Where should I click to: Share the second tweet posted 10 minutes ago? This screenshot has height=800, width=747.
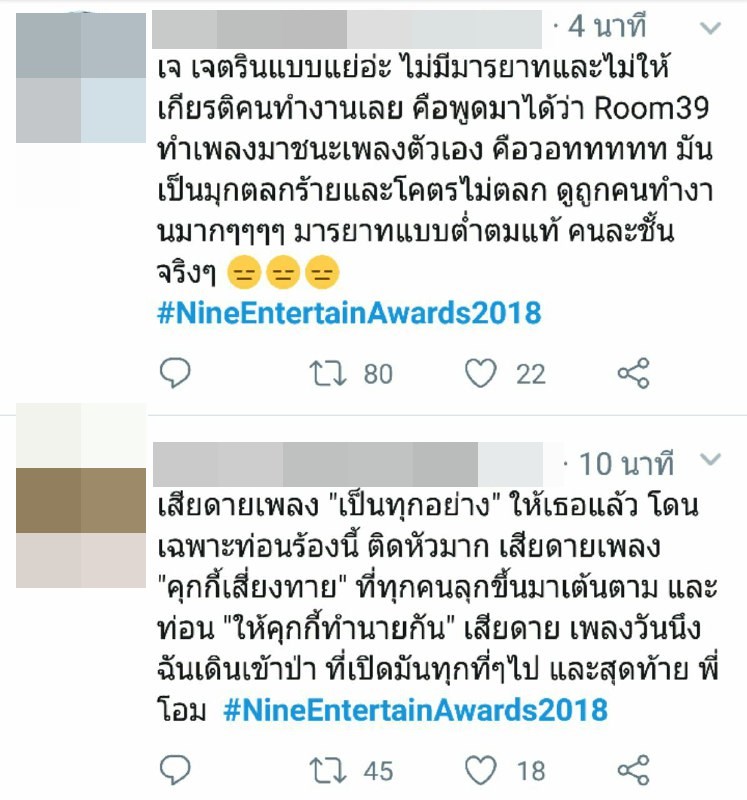(x=633, y=770)
